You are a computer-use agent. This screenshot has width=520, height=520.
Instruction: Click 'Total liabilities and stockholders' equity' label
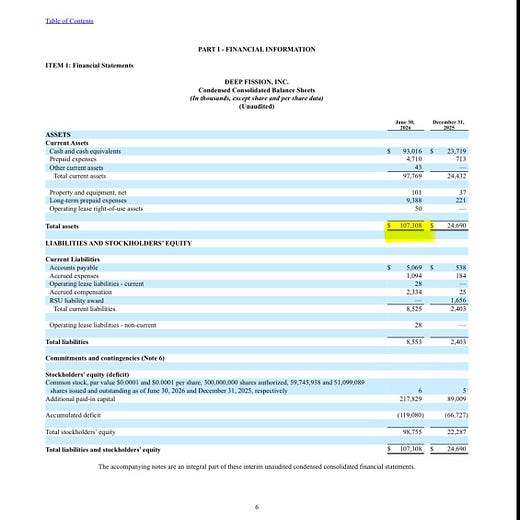[x=103, y=450]
